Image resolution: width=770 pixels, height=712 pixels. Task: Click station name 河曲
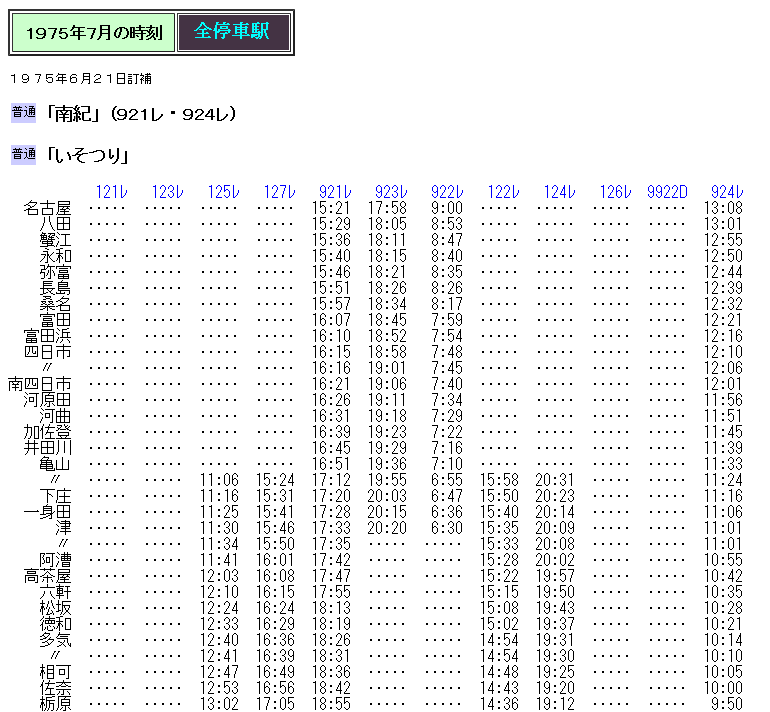[55, 416]
